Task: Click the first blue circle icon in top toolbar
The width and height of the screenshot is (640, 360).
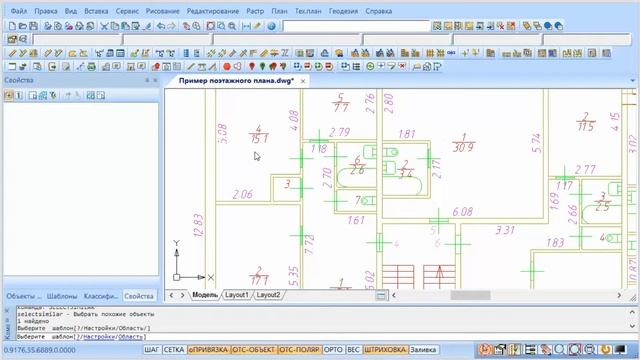Action: coord(548,26)
